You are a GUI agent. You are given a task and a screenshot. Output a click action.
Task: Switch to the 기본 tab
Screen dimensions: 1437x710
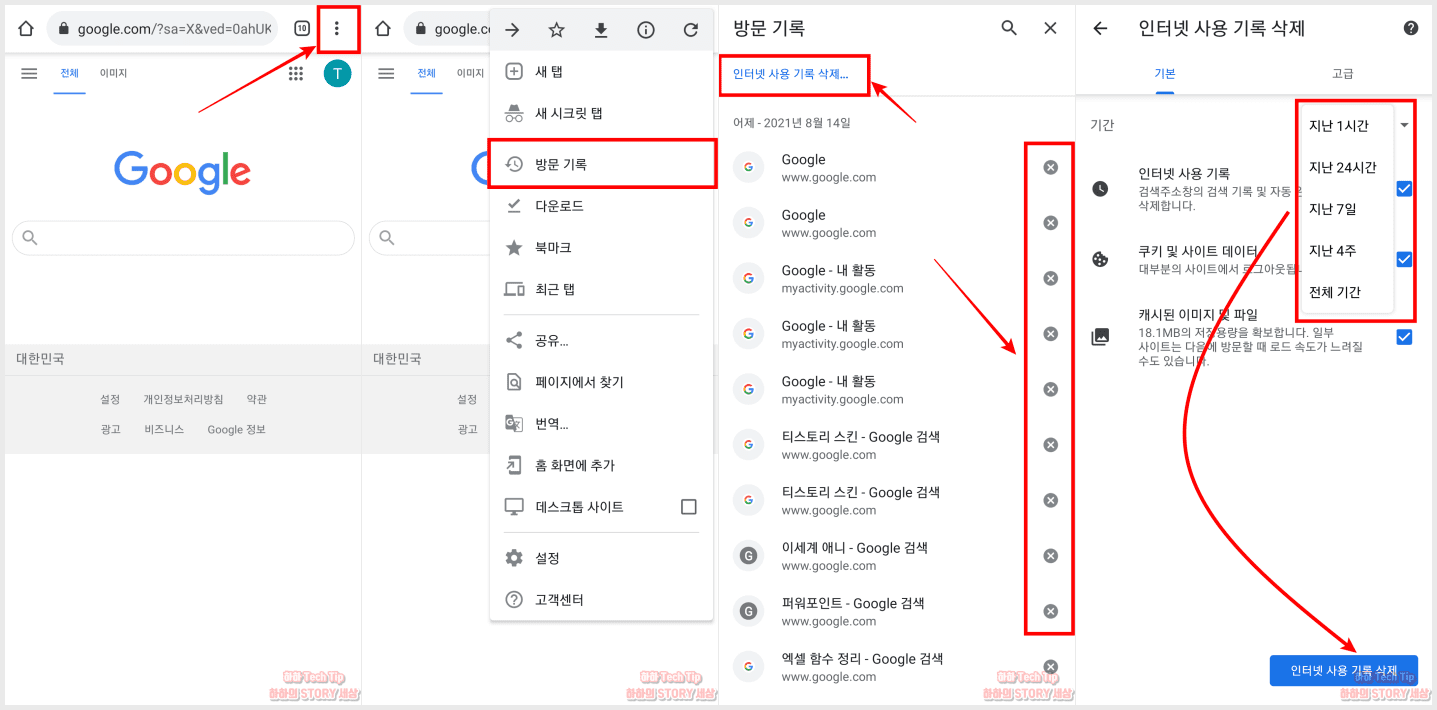pos(1165,74)
